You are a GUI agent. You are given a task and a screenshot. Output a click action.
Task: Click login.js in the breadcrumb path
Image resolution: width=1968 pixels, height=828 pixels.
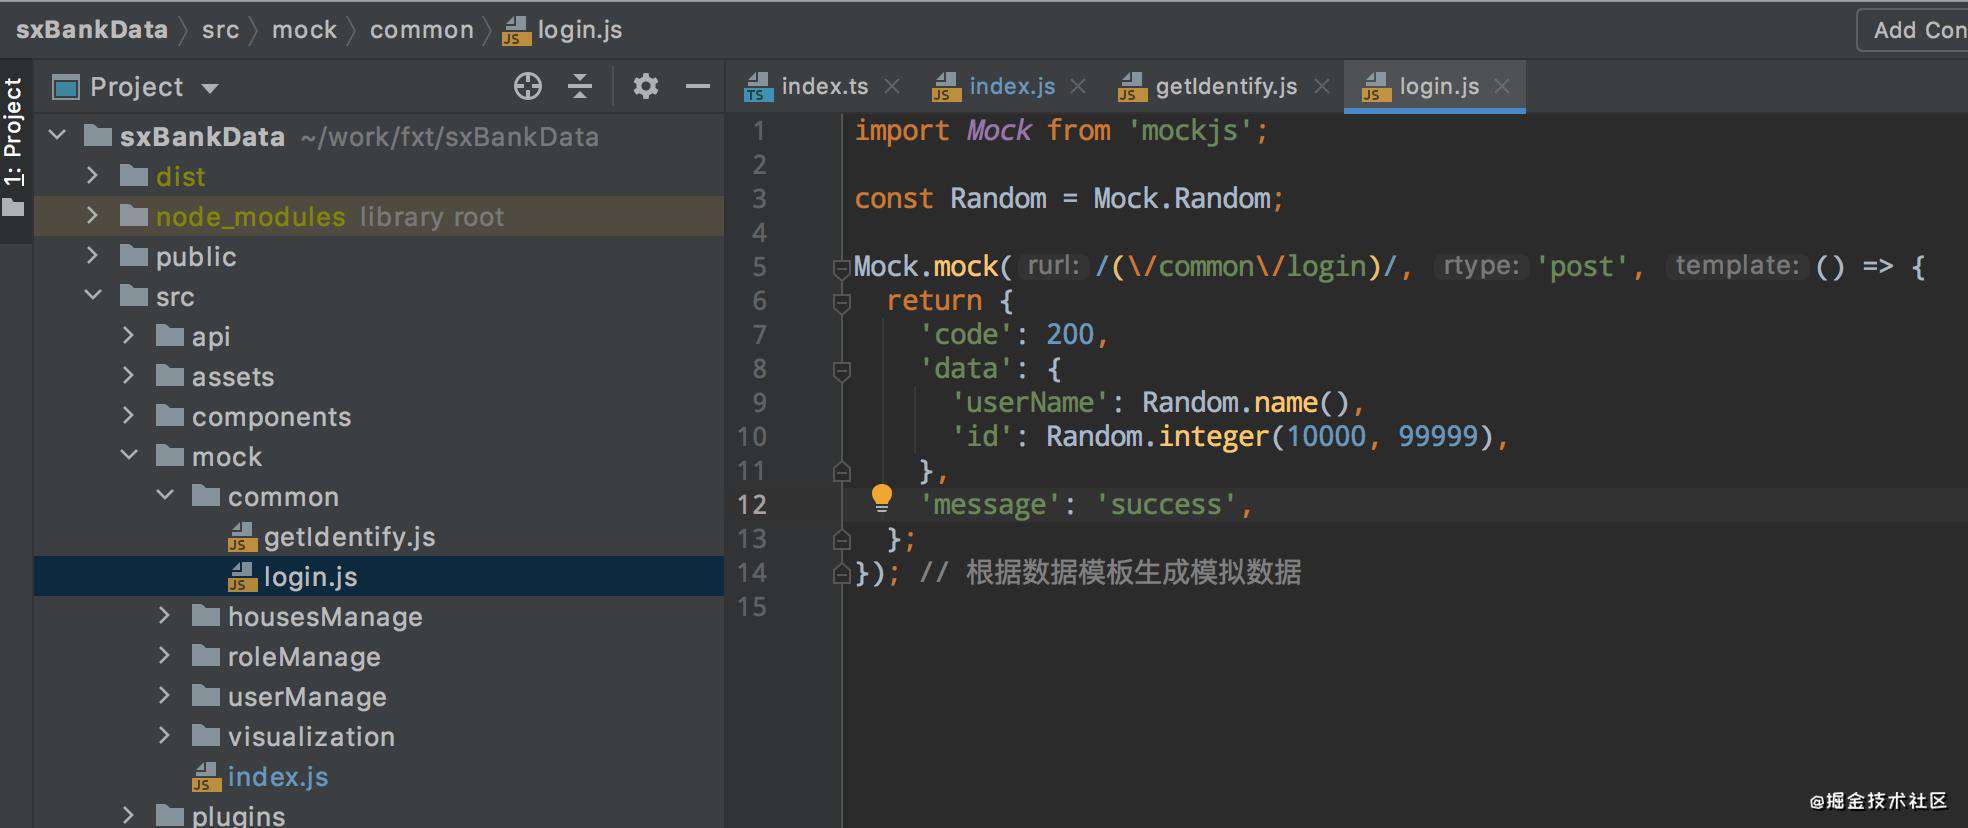click(x=562, y=30)
